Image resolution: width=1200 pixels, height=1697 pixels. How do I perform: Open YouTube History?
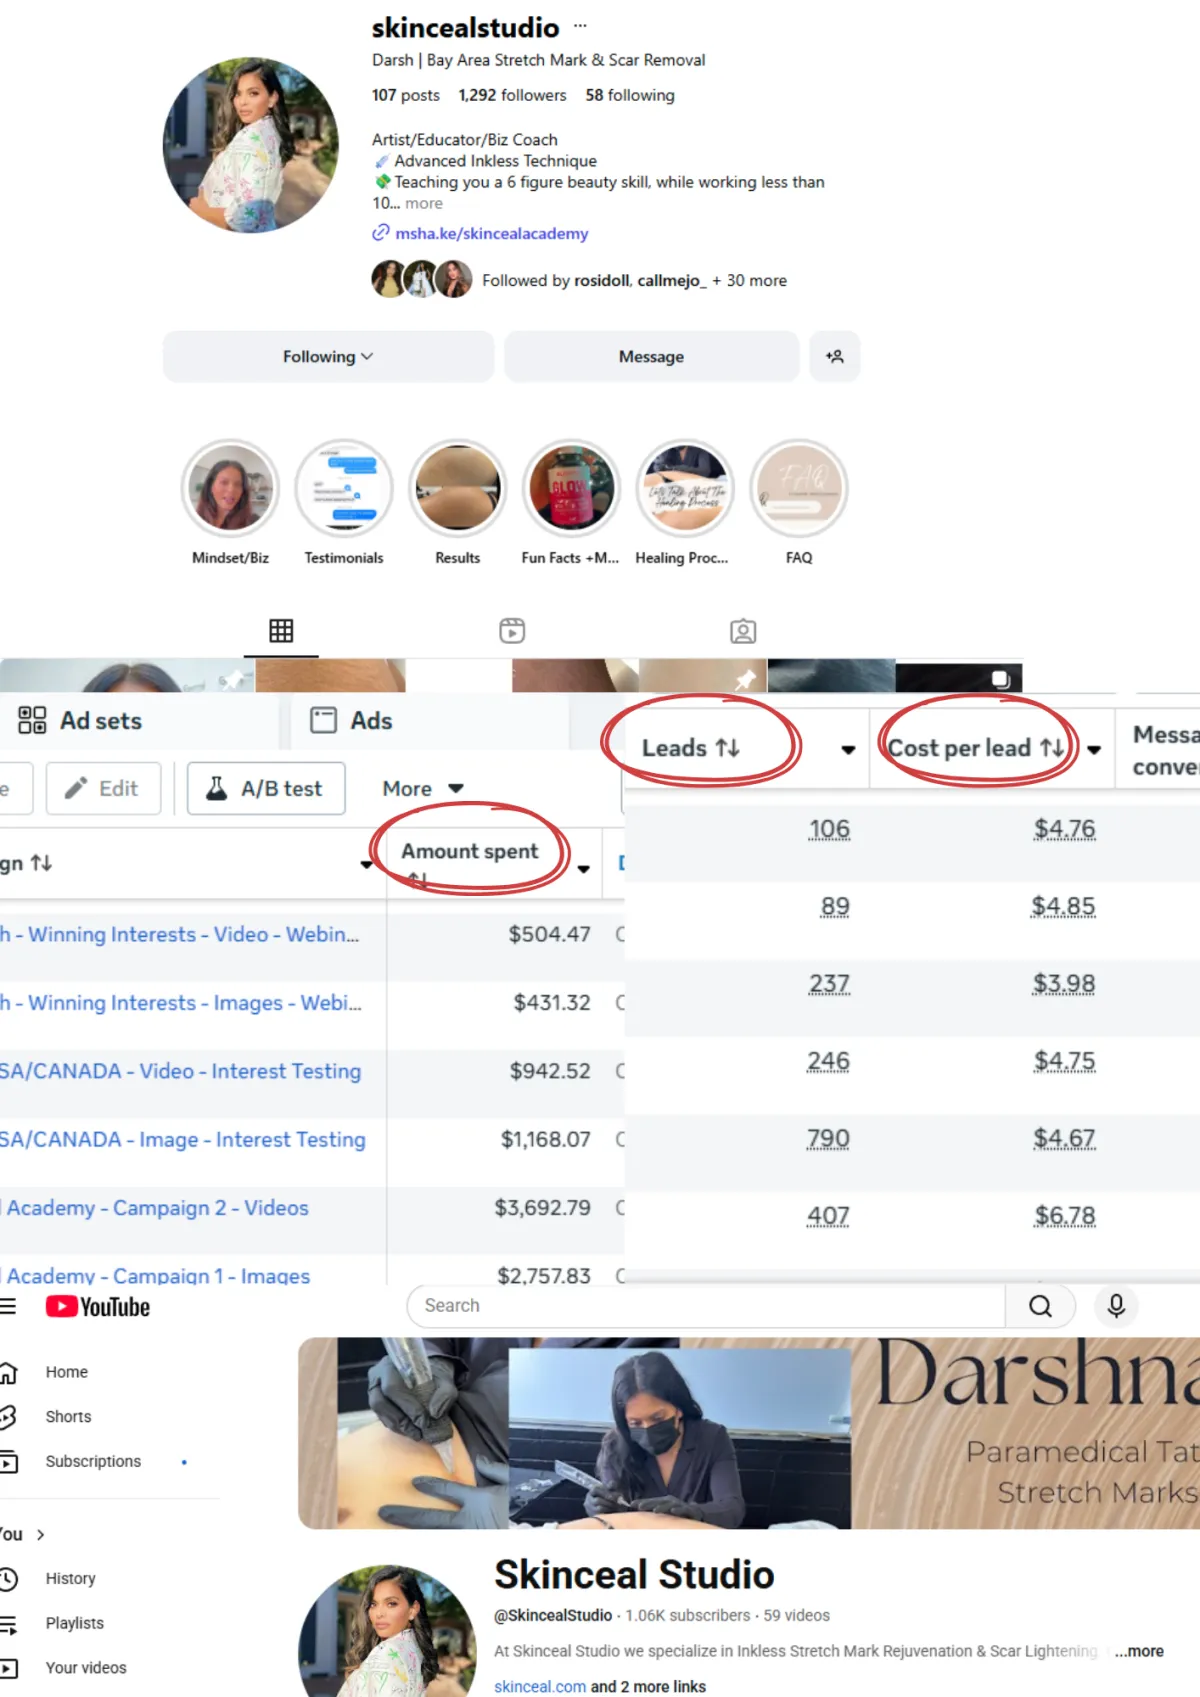pos(70,1578)
